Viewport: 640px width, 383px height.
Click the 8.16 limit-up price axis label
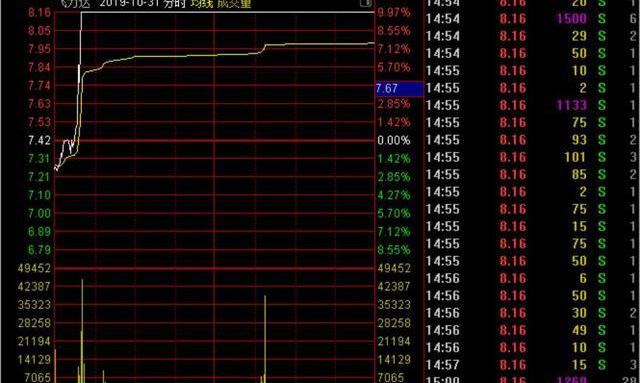tap(40, 12)
